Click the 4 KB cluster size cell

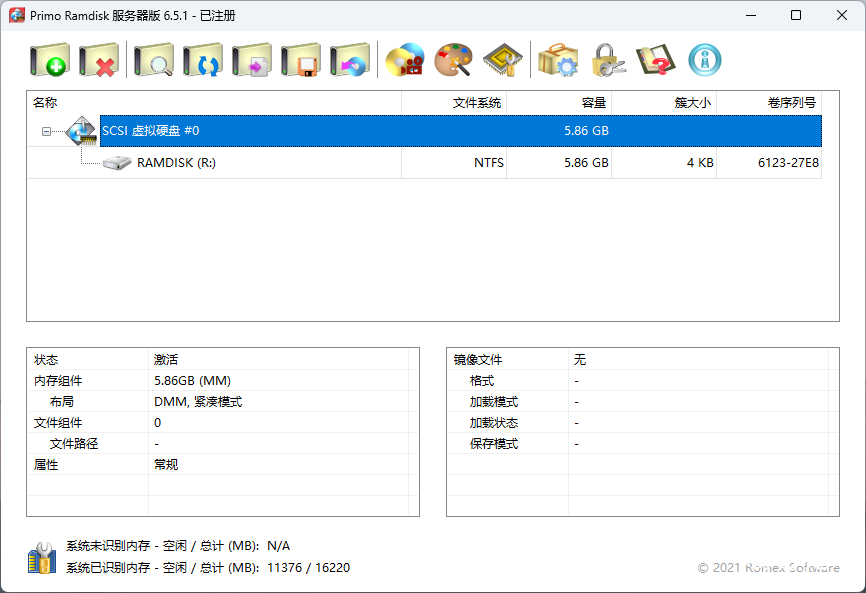coord(700,163)
